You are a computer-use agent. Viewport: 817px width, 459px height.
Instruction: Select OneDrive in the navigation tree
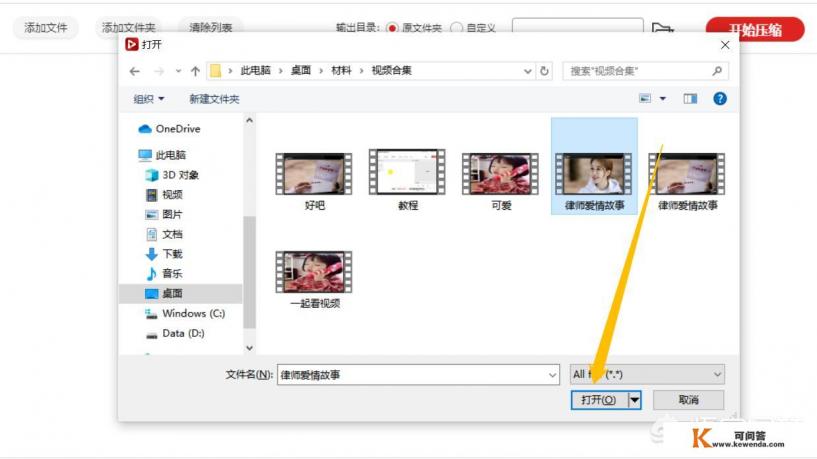(169, 129)
